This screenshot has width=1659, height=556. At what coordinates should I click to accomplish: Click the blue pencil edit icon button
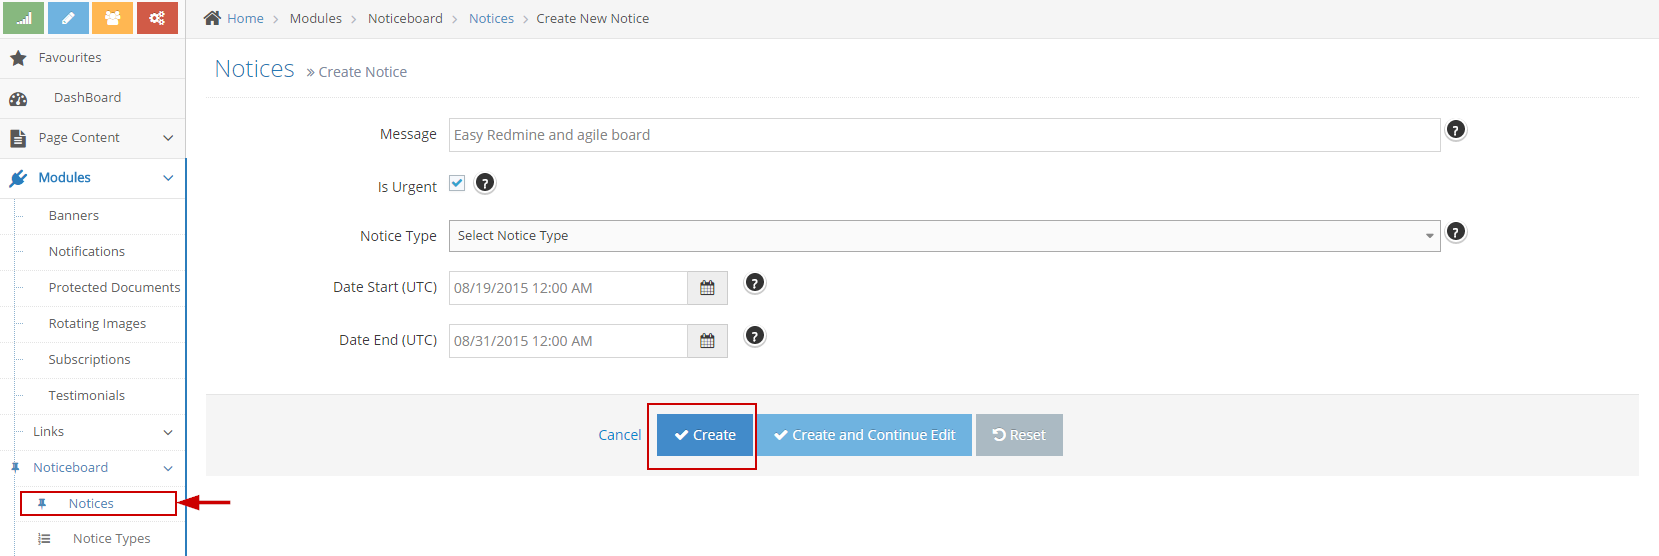68,18
